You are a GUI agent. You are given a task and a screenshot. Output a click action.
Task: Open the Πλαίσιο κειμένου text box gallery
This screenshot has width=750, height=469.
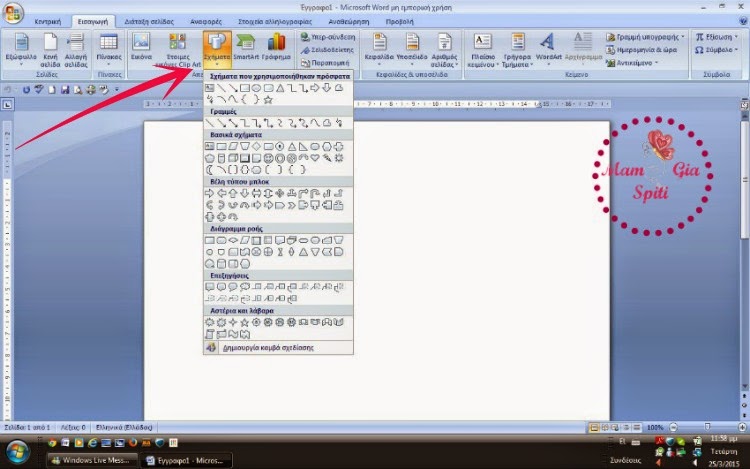483,50
